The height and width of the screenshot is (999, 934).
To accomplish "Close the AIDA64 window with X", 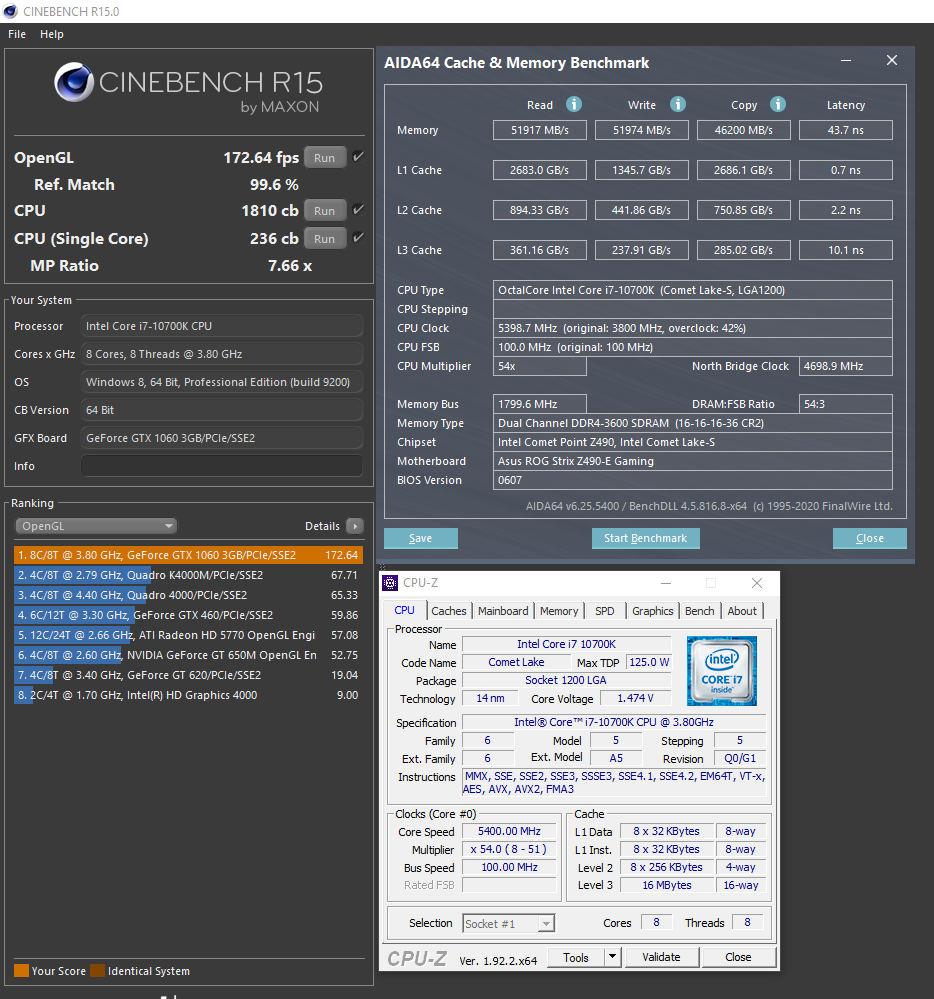I will pos(892,60).
